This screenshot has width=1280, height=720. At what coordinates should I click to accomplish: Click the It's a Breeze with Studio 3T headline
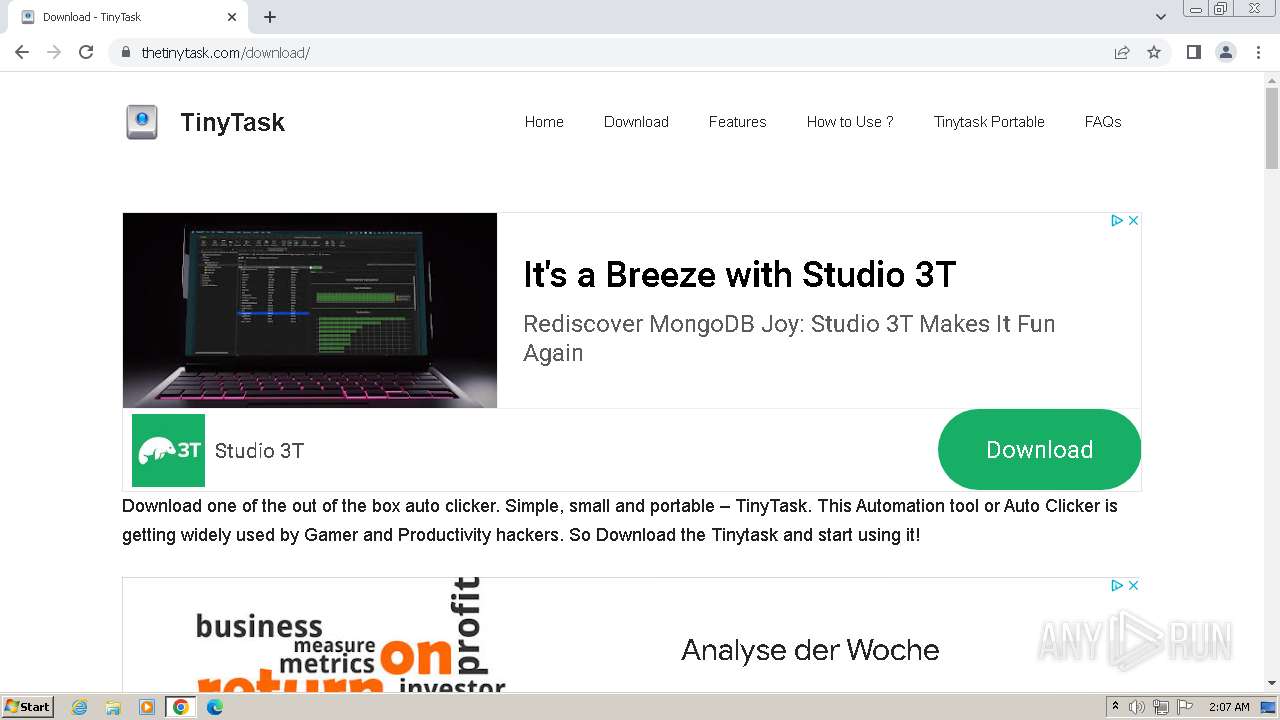(x=739, y=275)
